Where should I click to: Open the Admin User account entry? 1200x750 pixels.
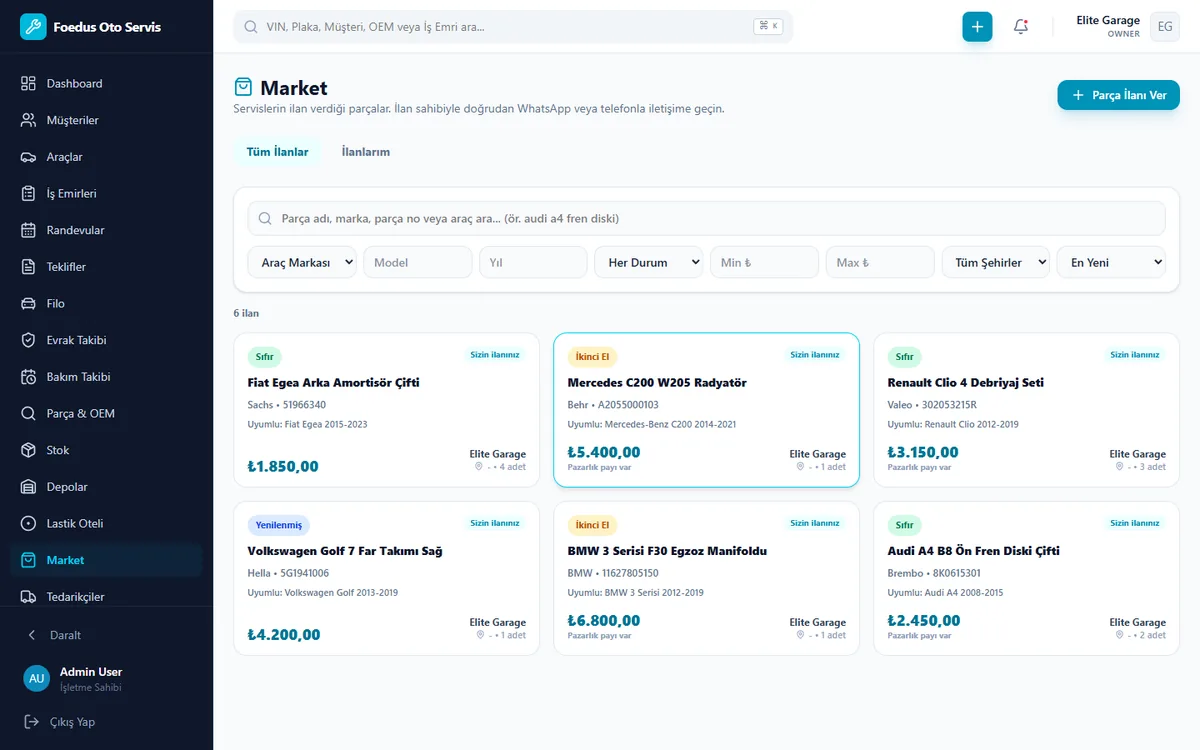106,679
